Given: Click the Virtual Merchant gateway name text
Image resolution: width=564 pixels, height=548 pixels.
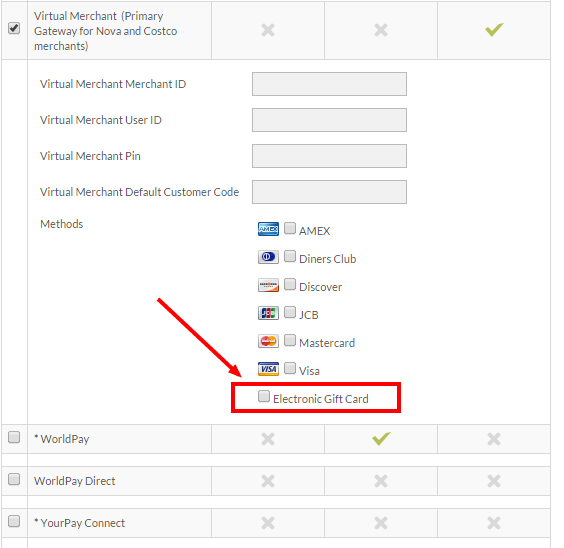Looking at the screenshot, I should pos(105,31).
